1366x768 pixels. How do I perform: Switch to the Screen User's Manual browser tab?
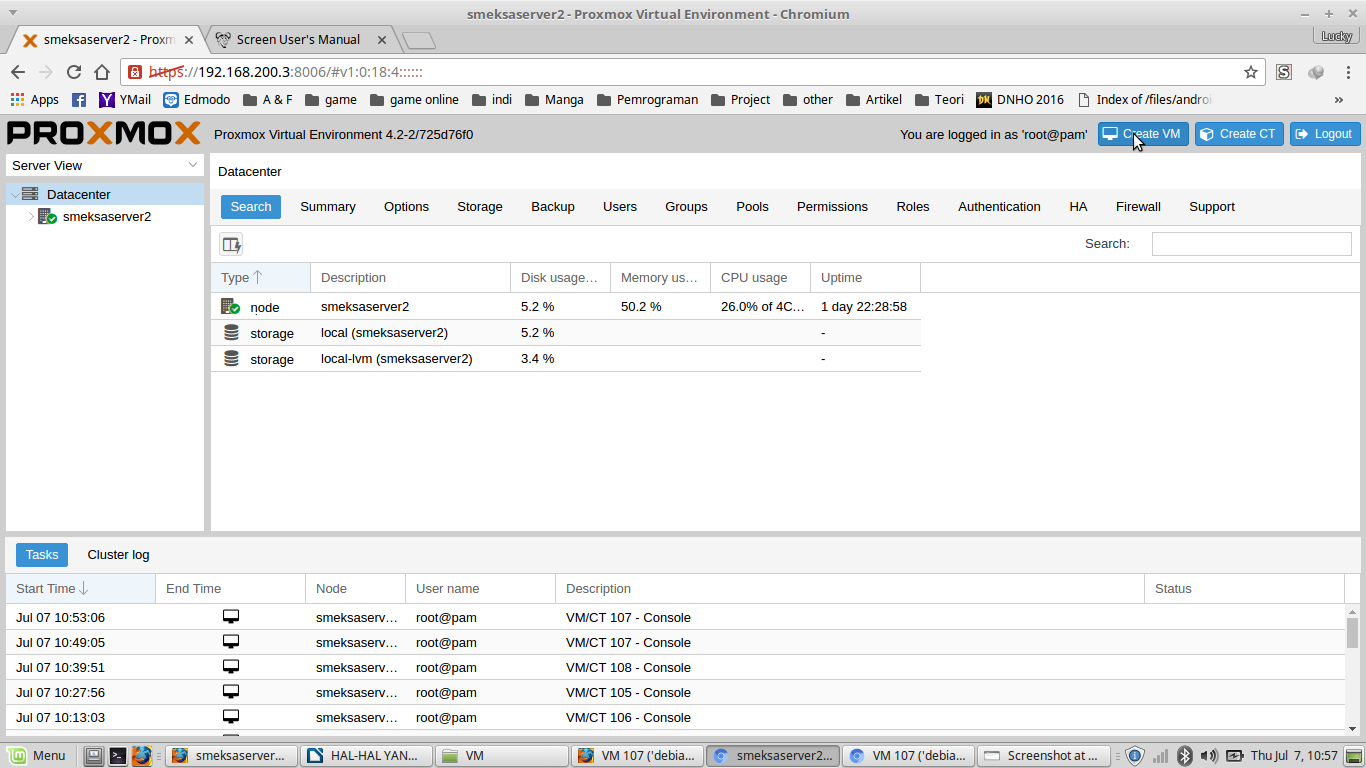[298, 40]
